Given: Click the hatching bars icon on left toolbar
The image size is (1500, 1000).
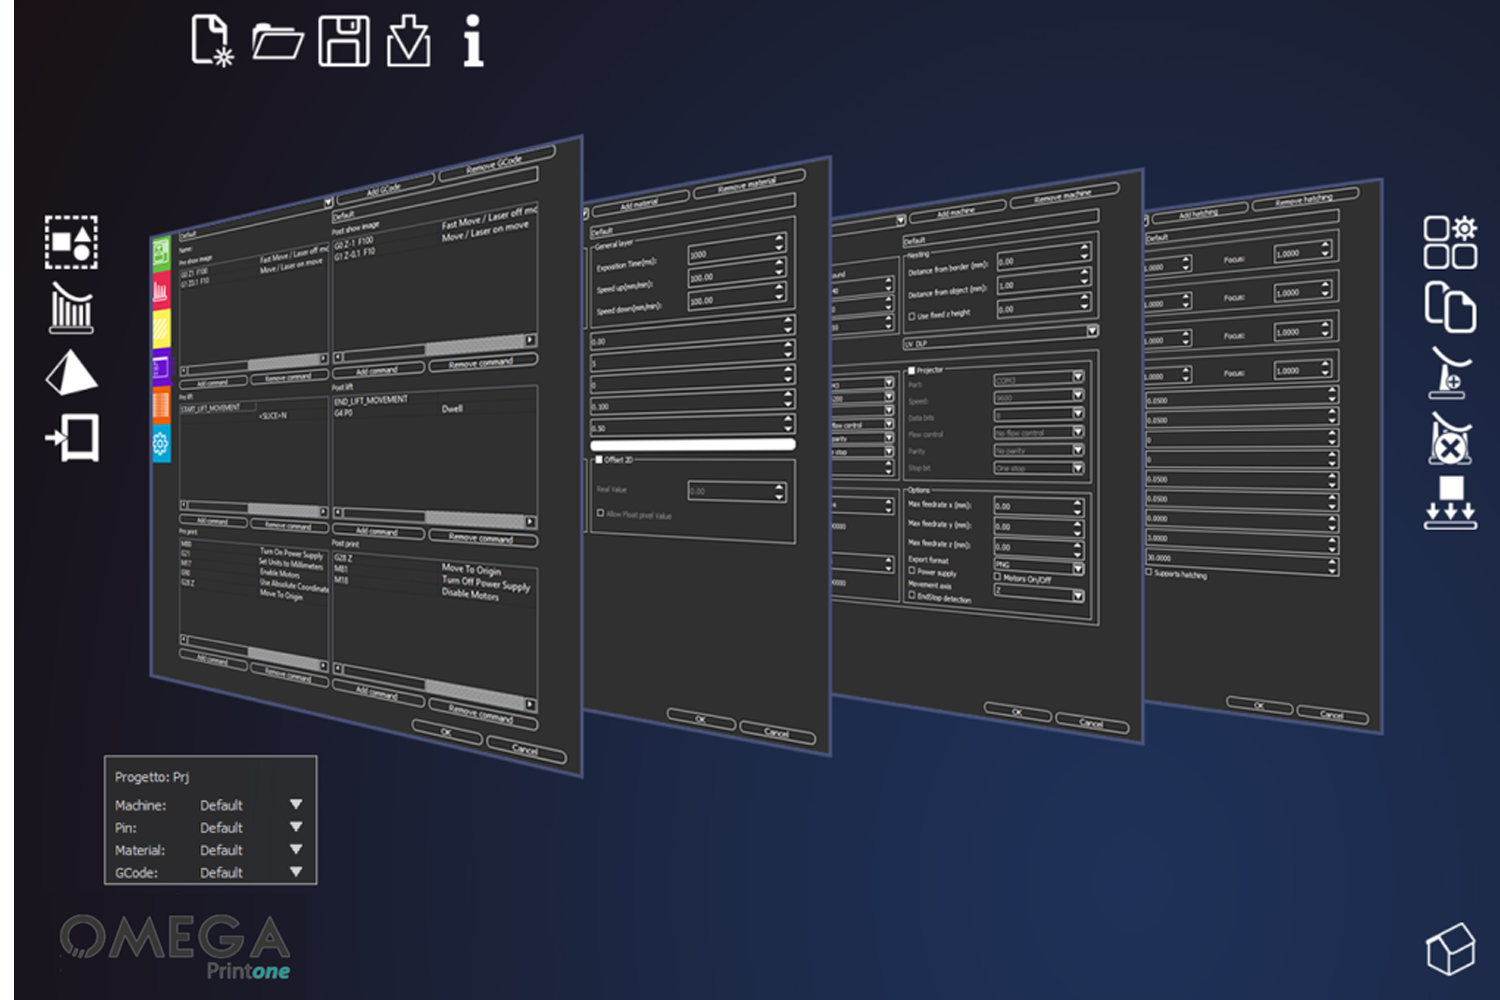Looking at the screenshot, I should pos(71,307).
